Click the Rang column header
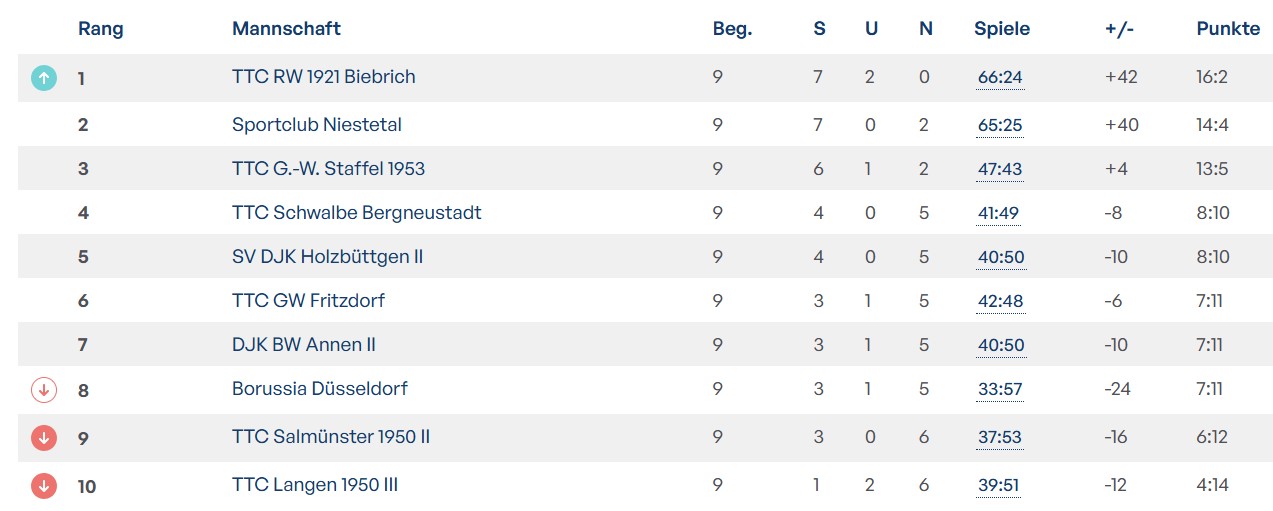 [x=100, y=29]
